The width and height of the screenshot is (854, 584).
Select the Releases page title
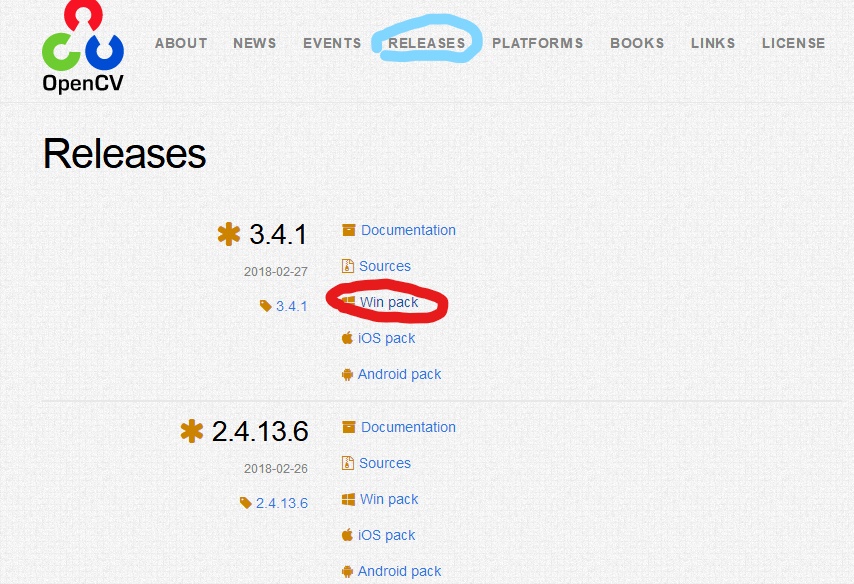click(x=125, y=154)
